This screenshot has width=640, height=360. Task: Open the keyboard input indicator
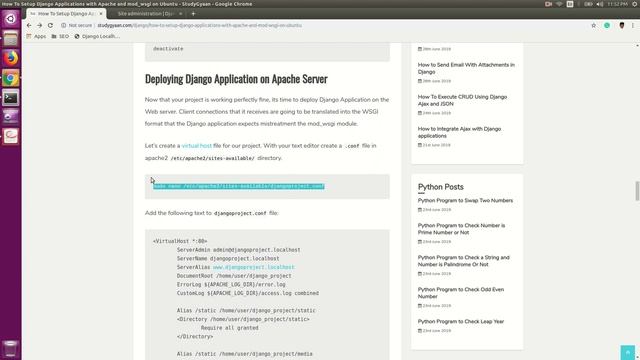click(x=570, y=4)
